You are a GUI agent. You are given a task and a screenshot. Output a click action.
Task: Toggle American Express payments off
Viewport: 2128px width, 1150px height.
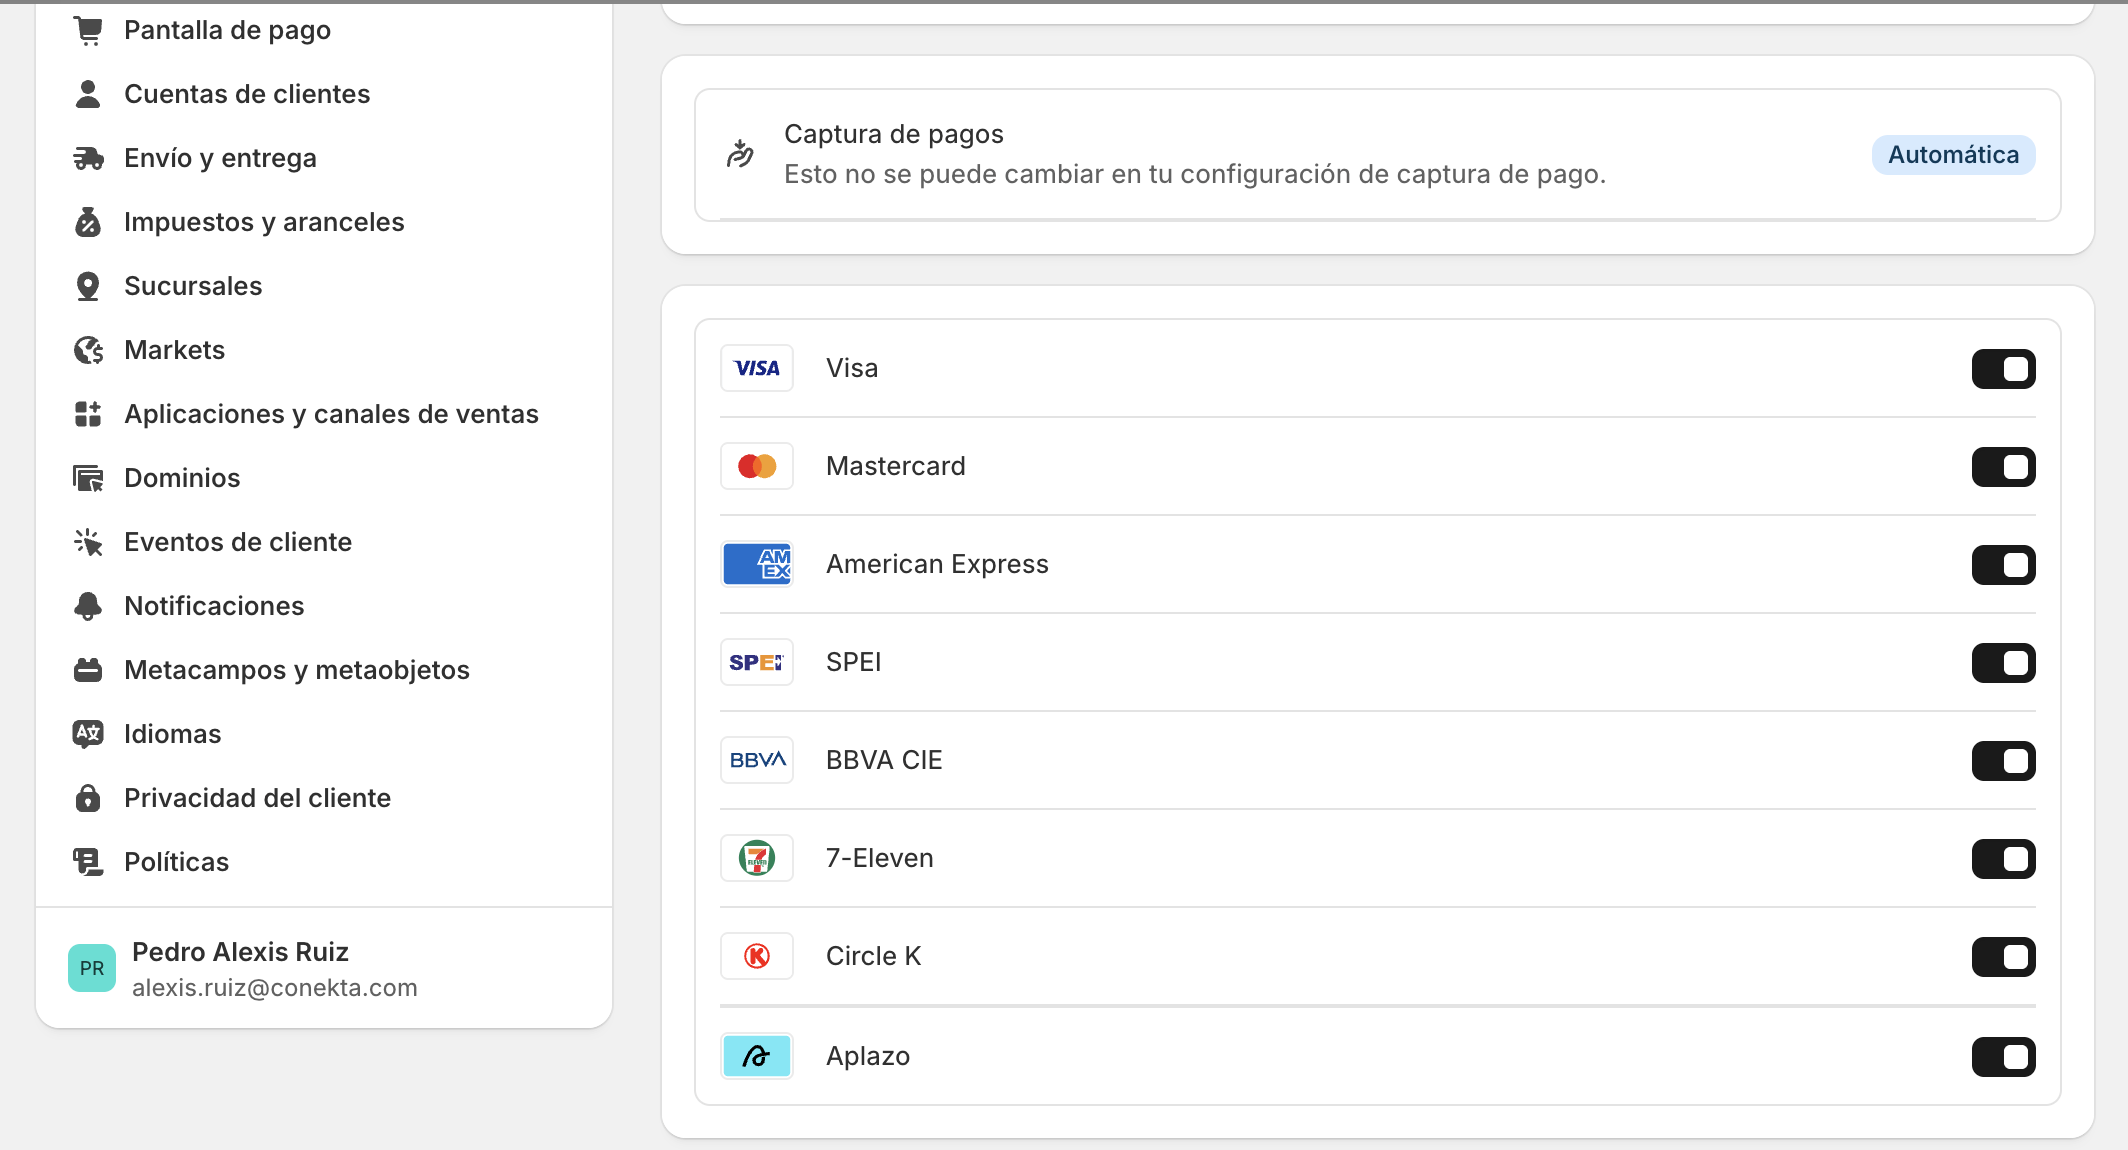tap(2003, 565)
